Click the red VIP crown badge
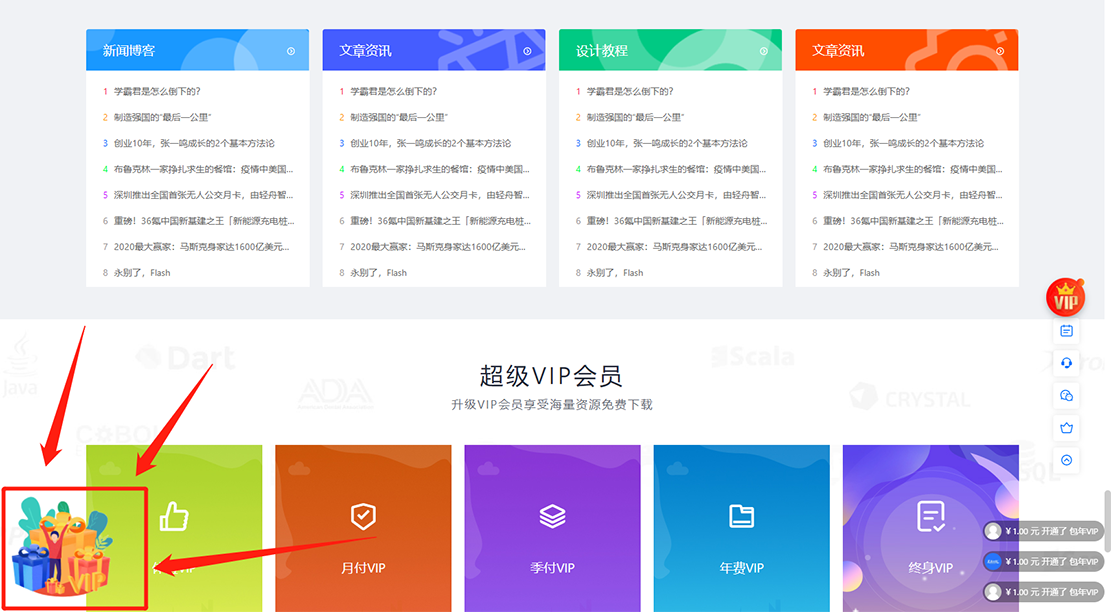The width and height of the screenshot is (1111, 612). click(1066, 298)
